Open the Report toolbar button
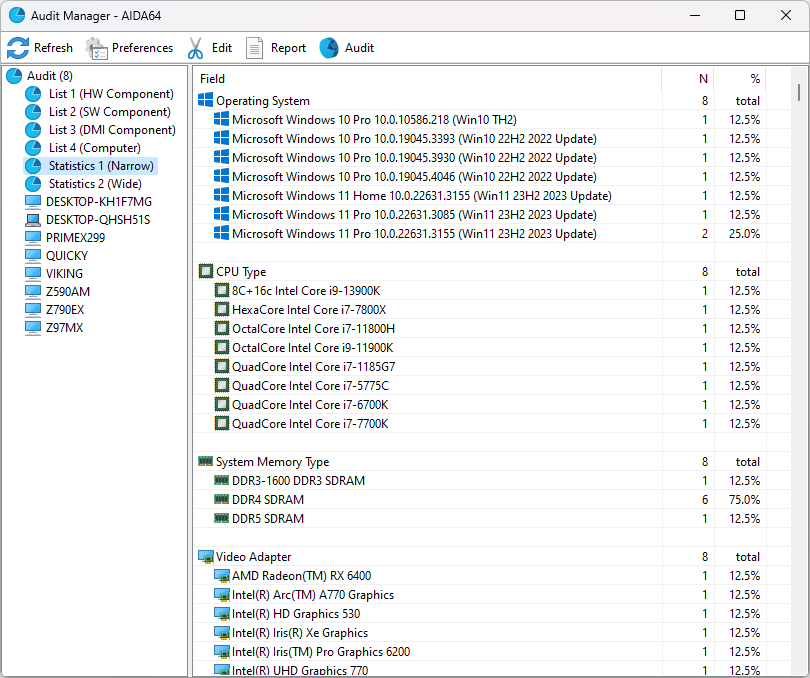 pos(255,48)
